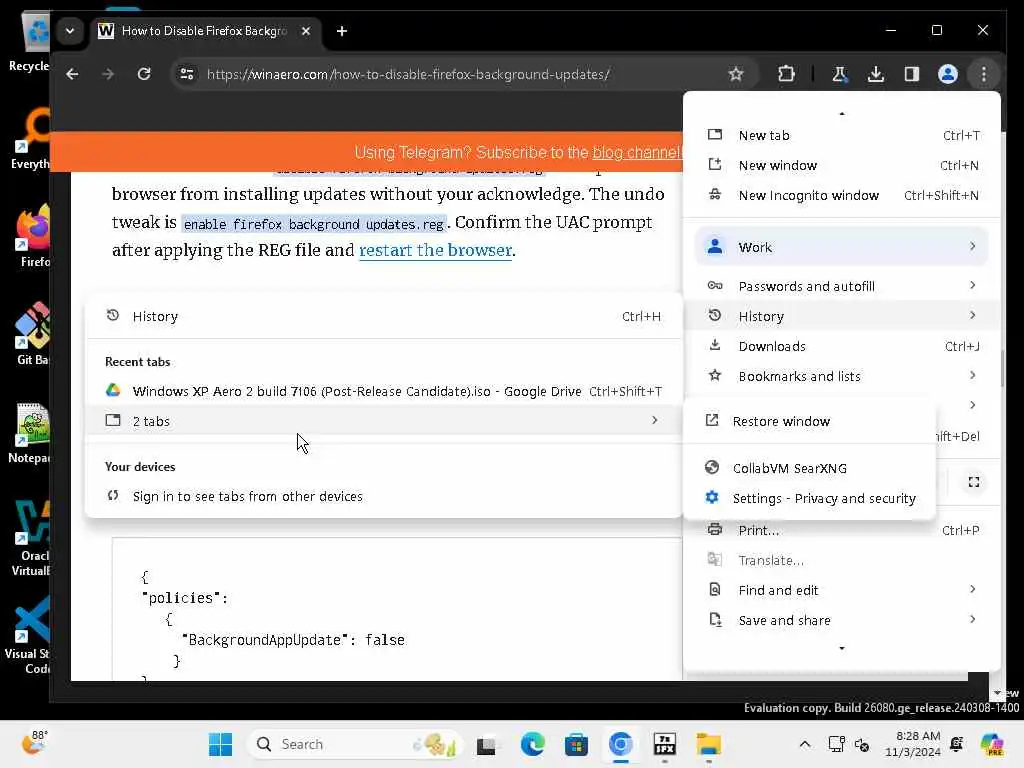This screenshot has width=1024, height=768.
Task: Expand Passwords and autofill submenu
Action: 842,286
